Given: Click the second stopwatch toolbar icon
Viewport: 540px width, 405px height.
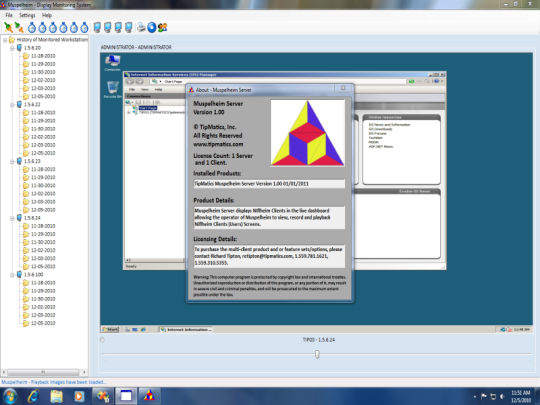Looking at the screenshot, I should coord(42,27).
